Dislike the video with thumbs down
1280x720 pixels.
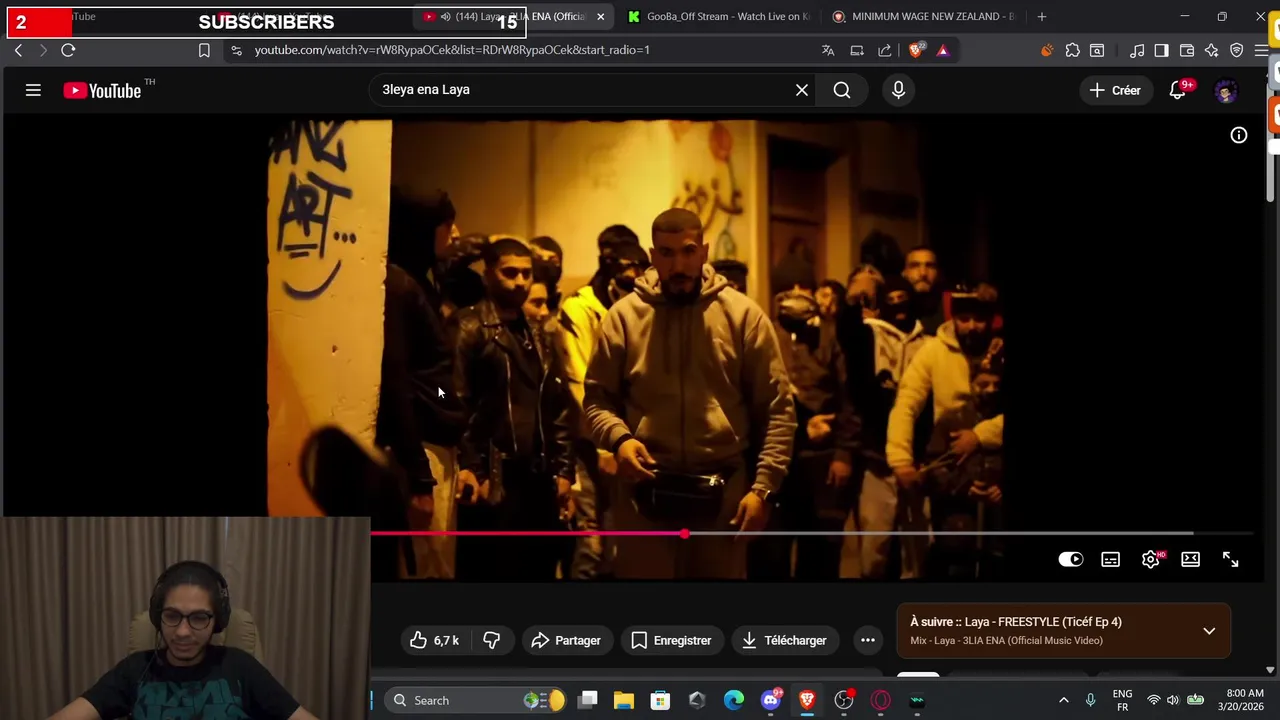[492, 640]
